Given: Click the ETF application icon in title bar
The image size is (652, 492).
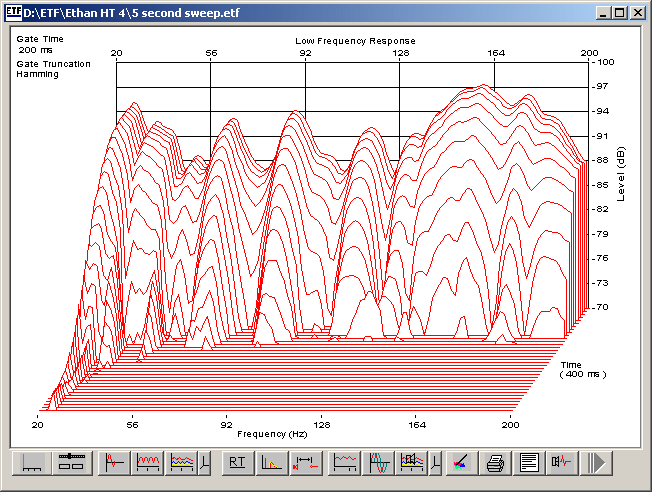Looking at the screenshot, I should tap(13, 12).
